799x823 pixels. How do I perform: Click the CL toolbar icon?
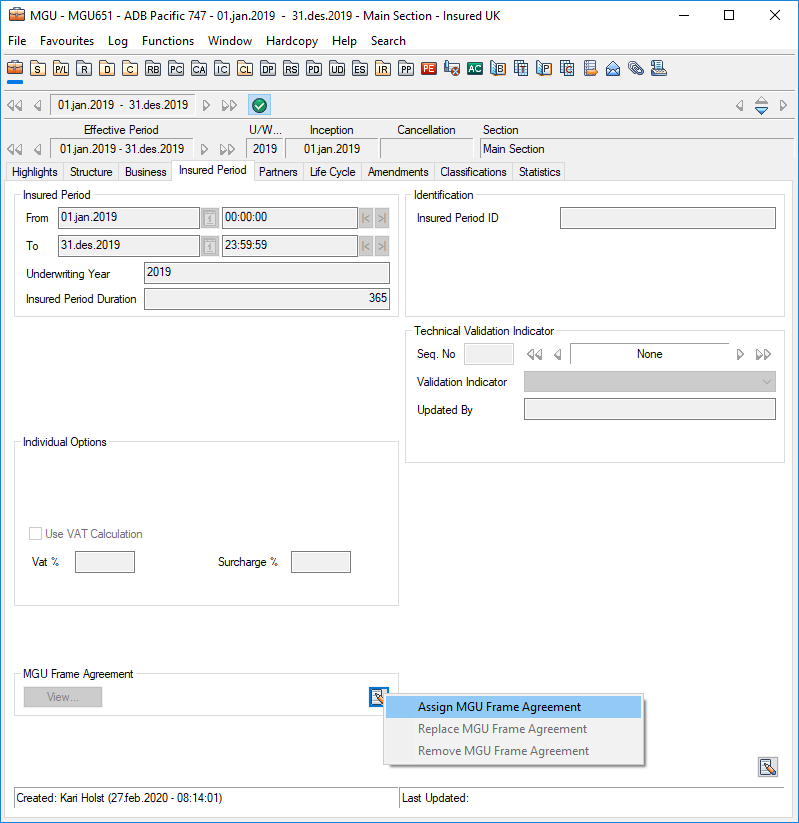click(245, 69)
